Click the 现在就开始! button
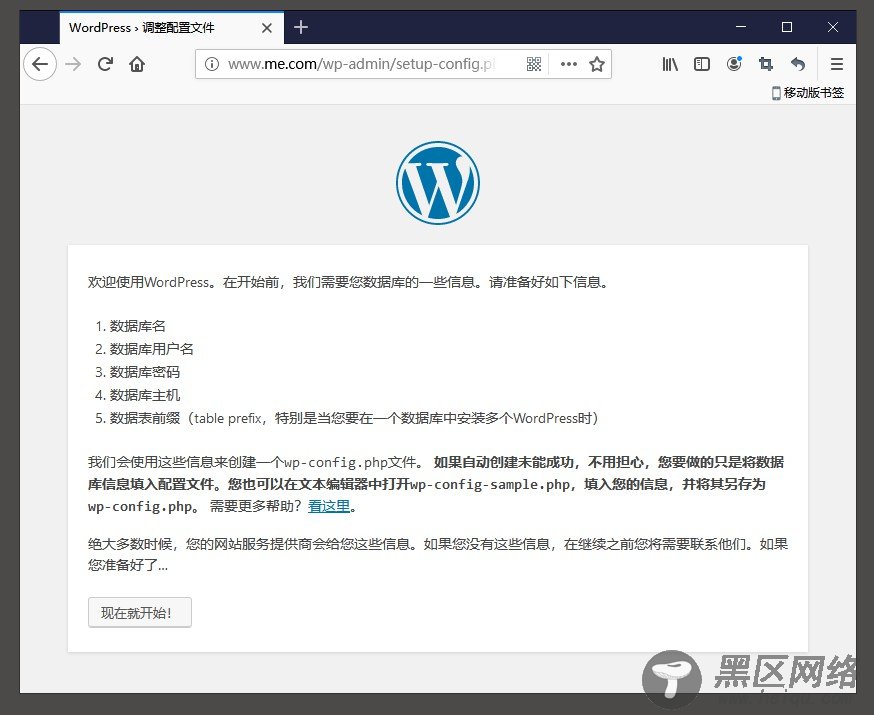This screenshot has height=715, width=874. pos(139,612)
